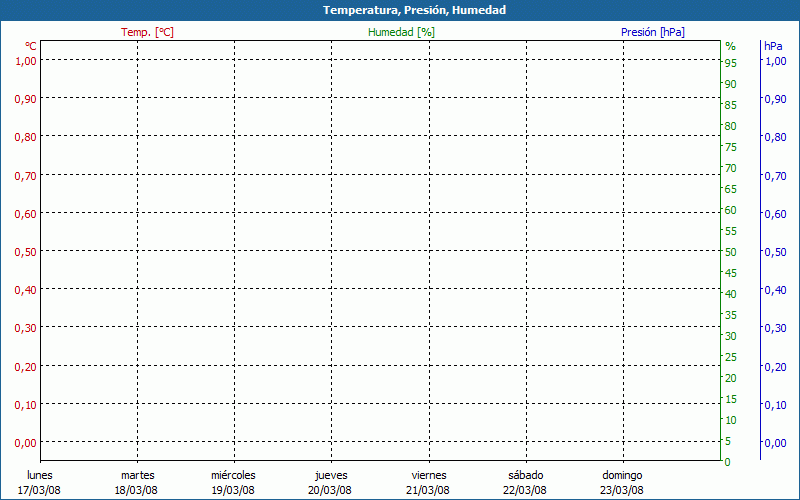The height and width of the screenshot is (500, 800).
Task: Click the blue "hPa" pressure axis unit
Action: [x=773, y=46]
